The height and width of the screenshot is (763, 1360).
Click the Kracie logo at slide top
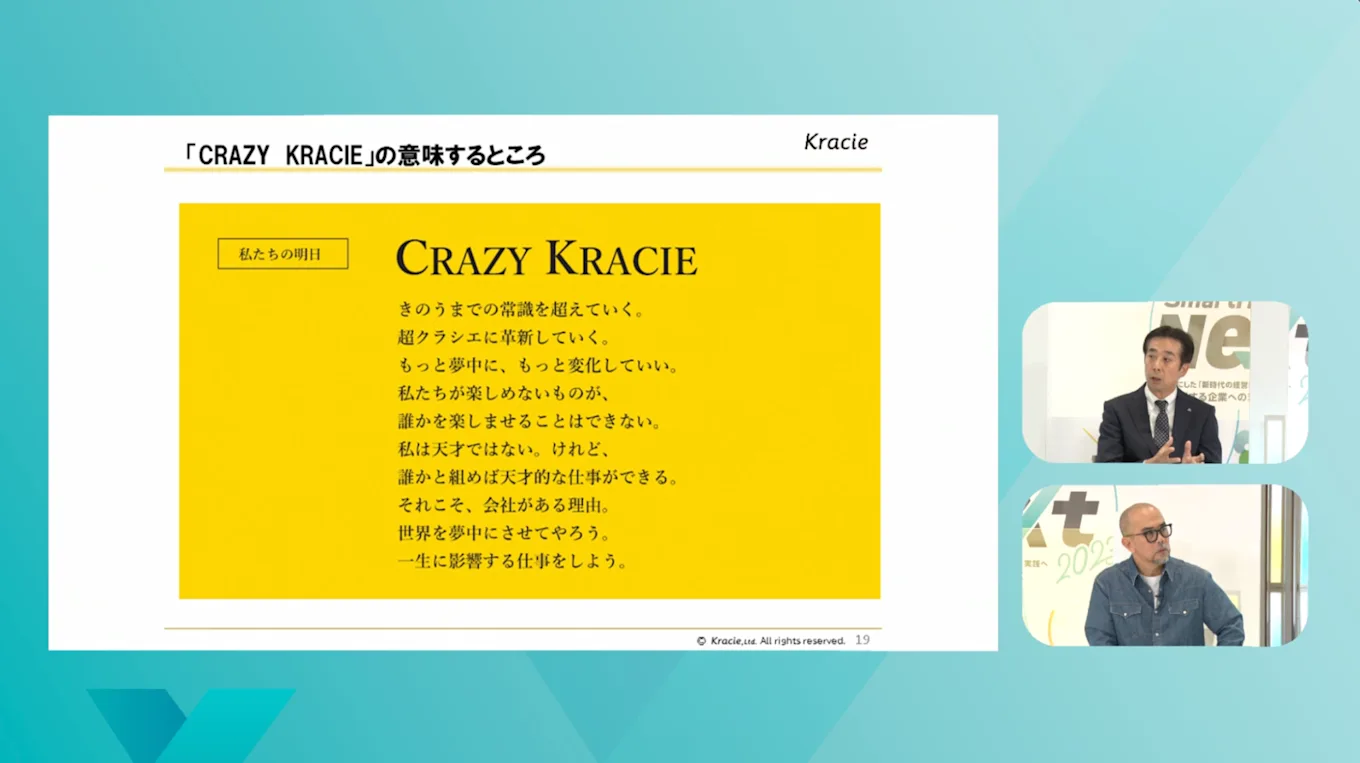836,142
